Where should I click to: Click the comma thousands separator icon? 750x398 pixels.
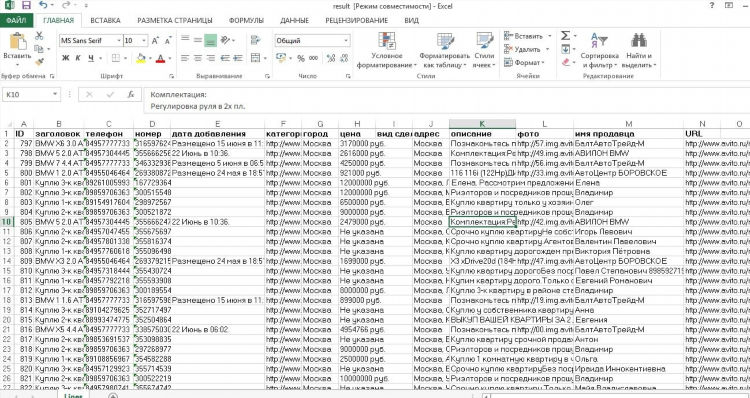pyautogui.click(x=313, y=58)
